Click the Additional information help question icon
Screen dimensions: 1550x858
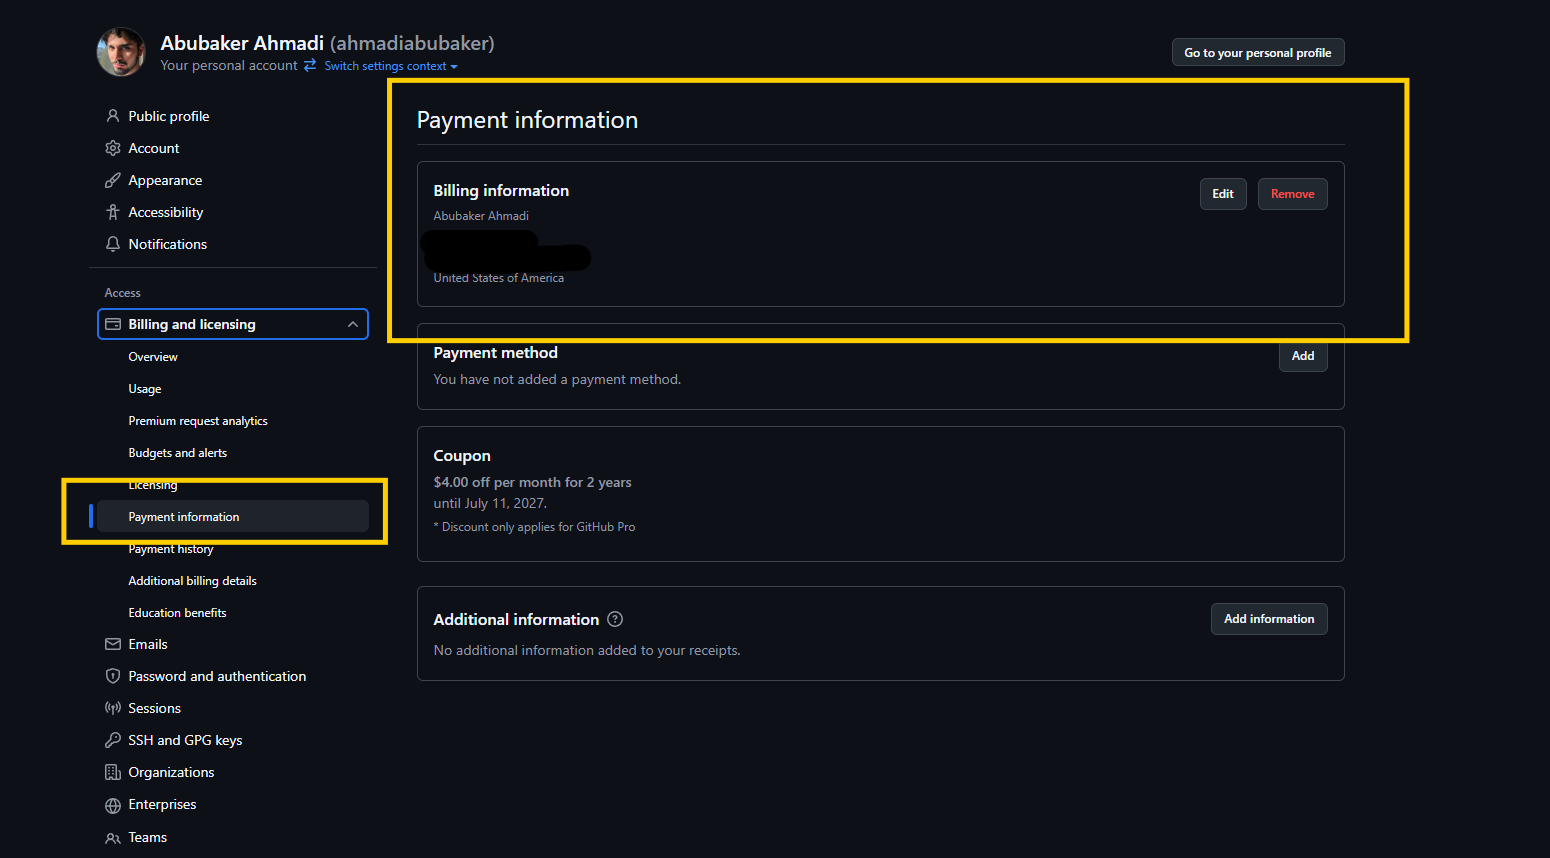[x=615, y=619]
